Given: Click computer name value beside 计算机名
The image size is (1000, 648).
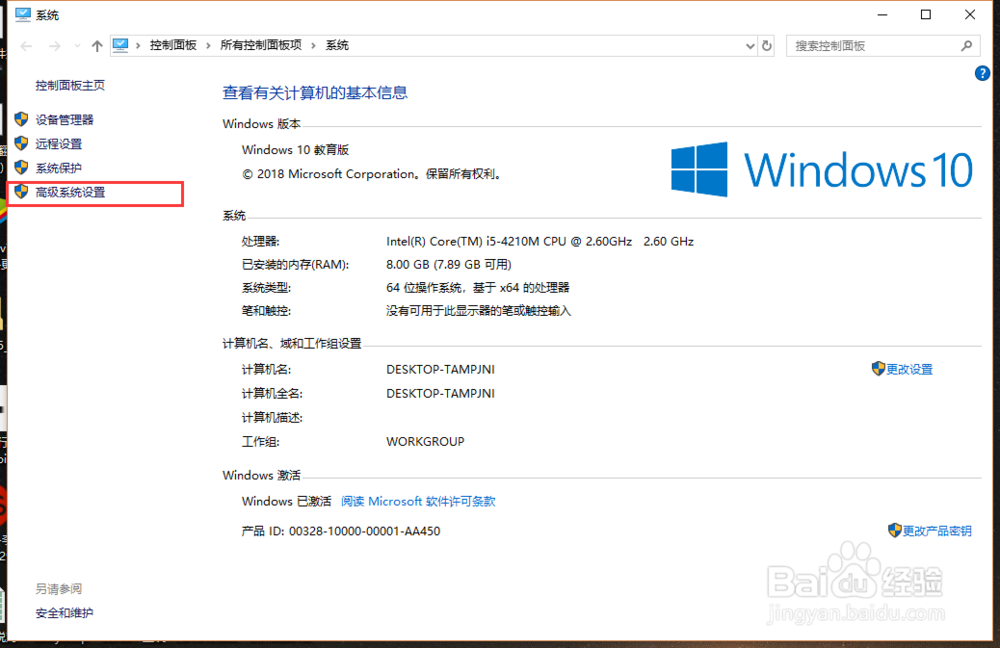Looking at the screenshot, I should (x=440, y=370).
